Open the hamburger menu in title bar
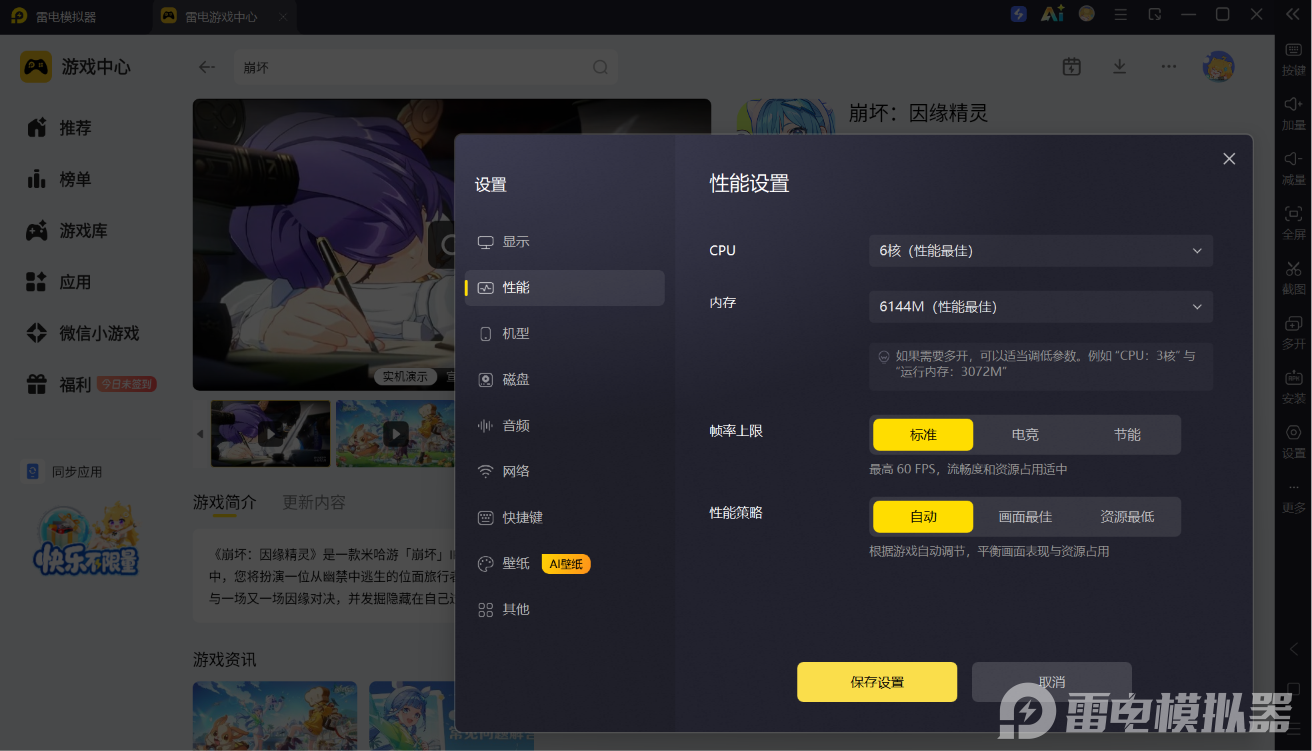 pos(1121,14)
